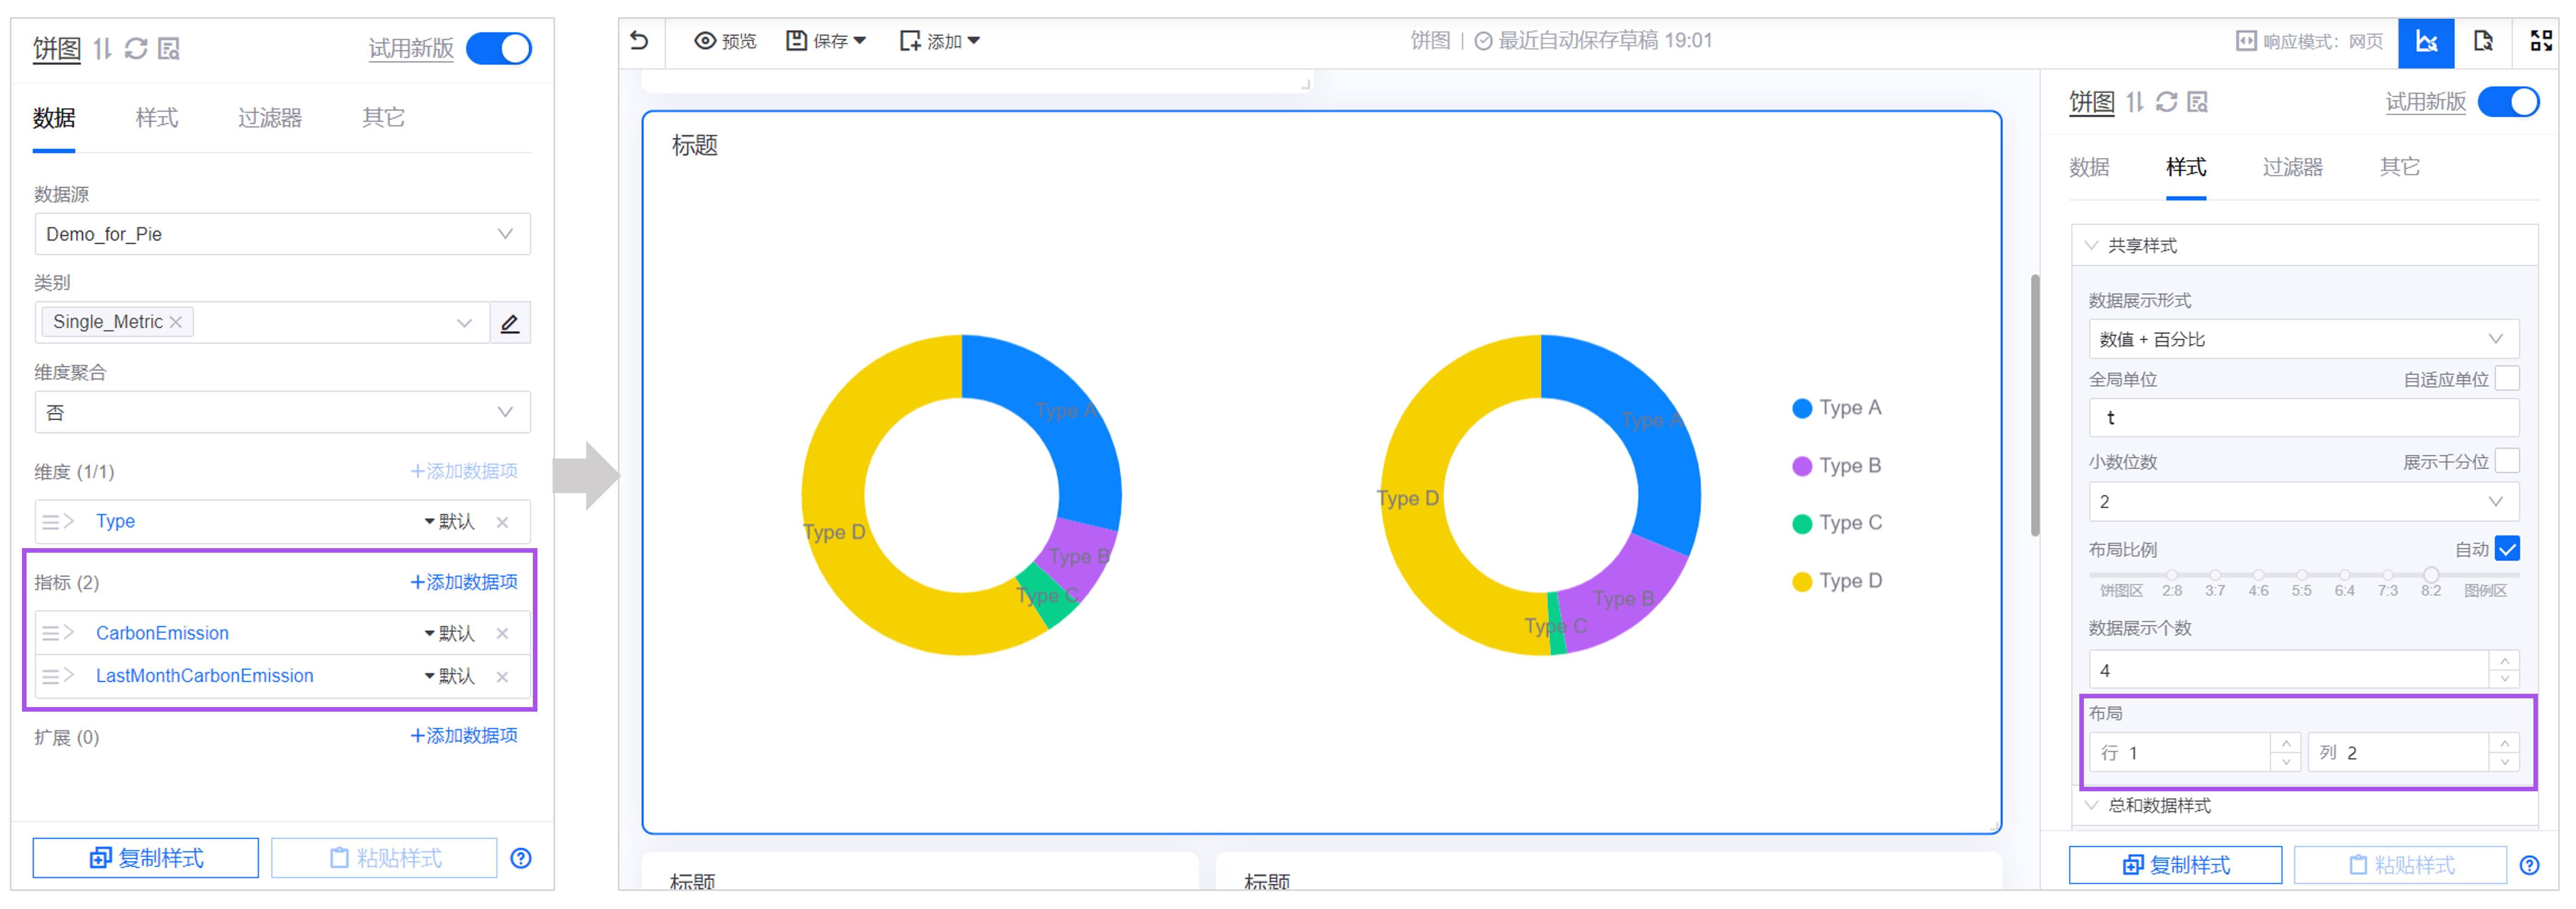The height and width of the screenshot is (909, 2576).
Task: Toggle 试用新版 switch in left panel
Action: (x=499, y=48)
